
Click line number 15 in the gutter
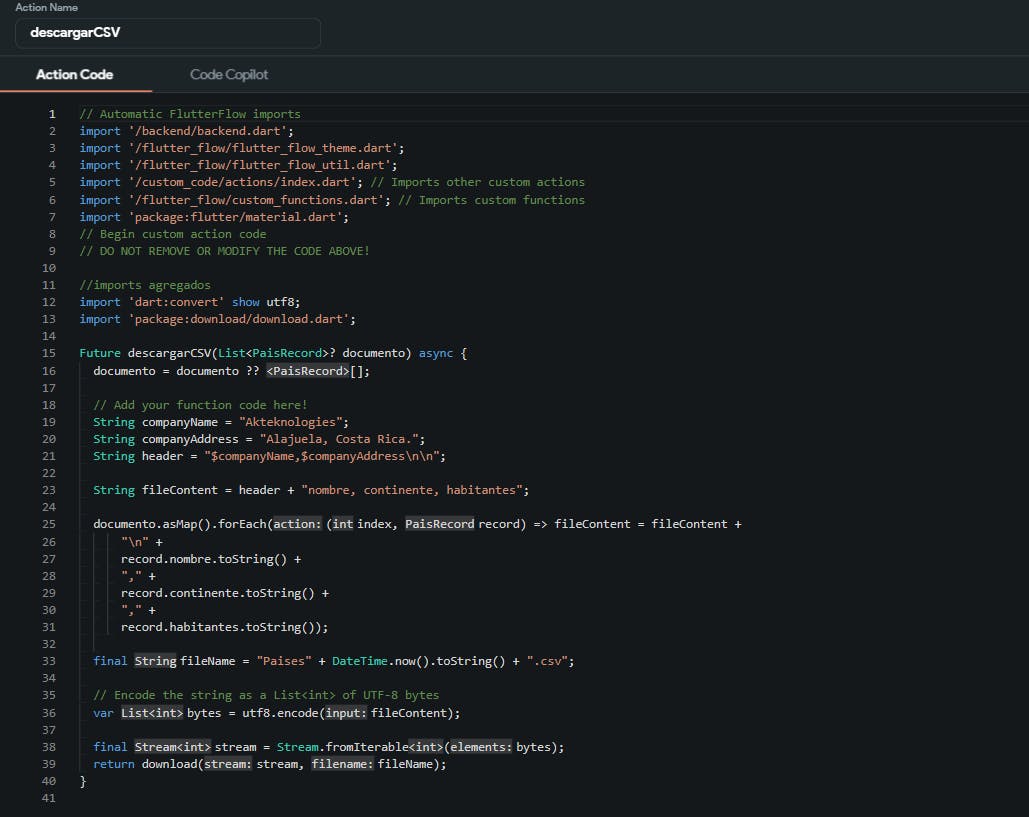tap(50, 353)
